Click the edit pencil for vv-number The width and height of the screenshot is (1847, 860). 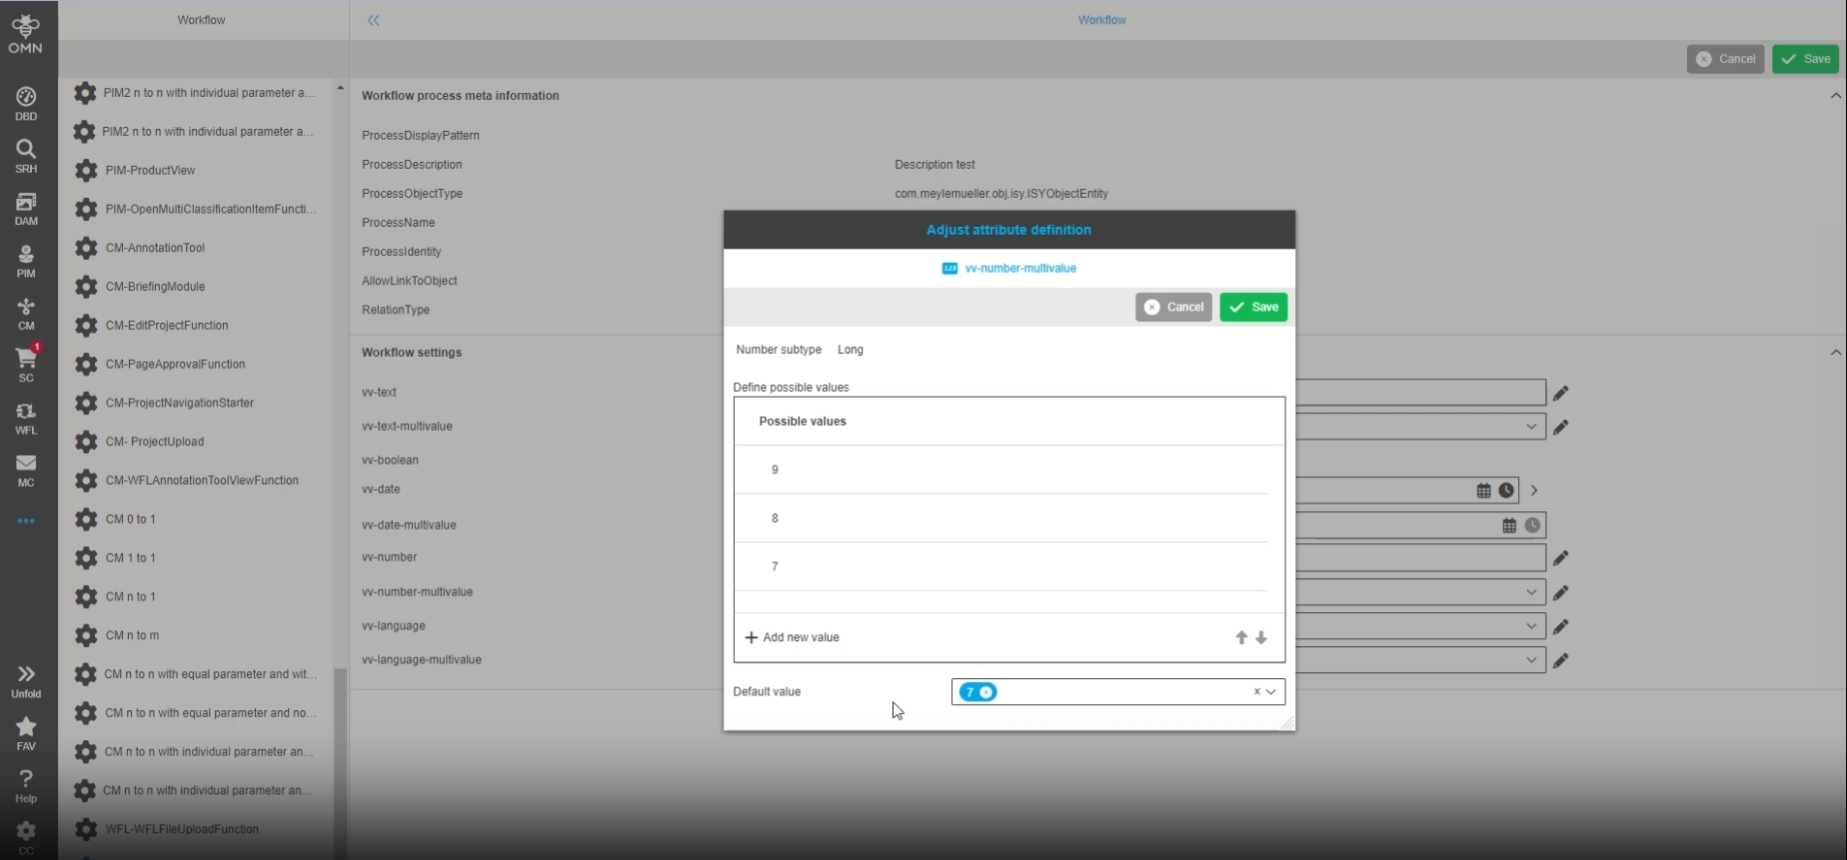click(1561, 558)
